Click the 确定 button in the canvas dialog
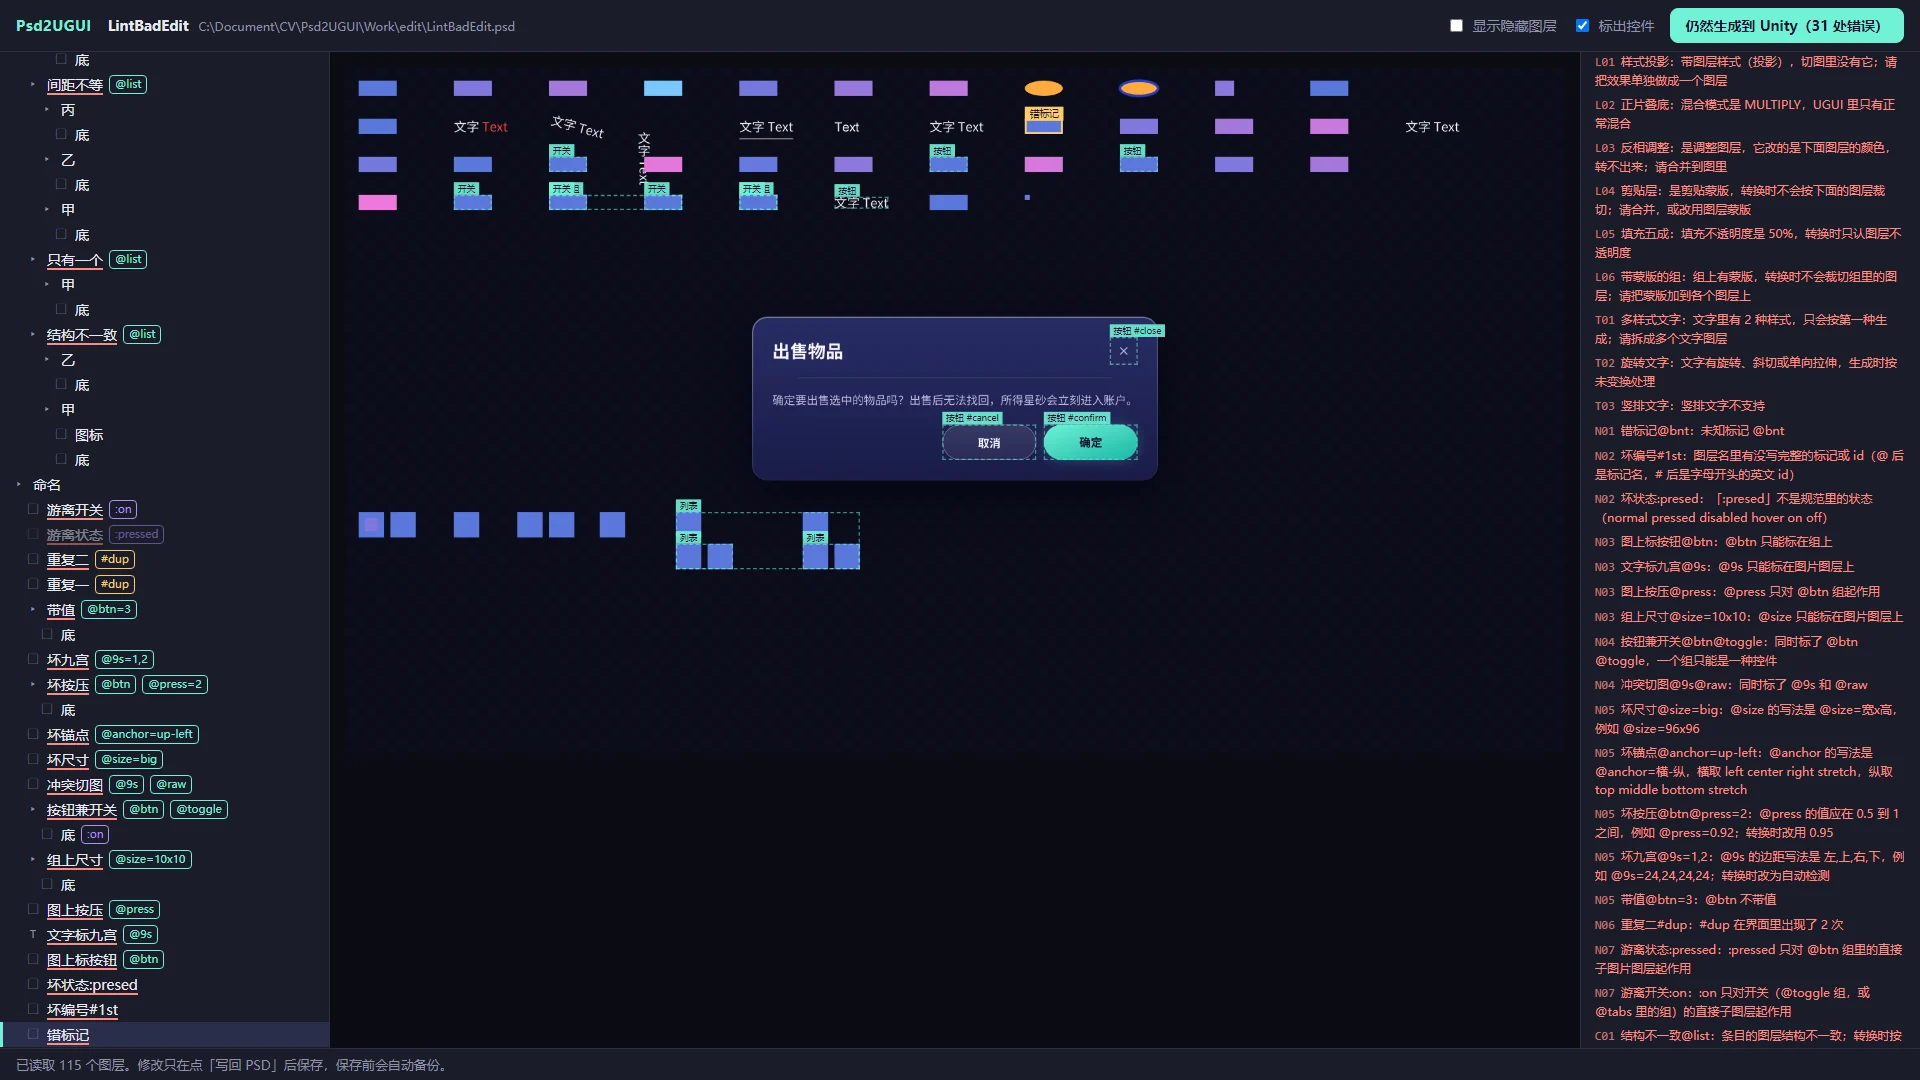 pos(1091,442)
